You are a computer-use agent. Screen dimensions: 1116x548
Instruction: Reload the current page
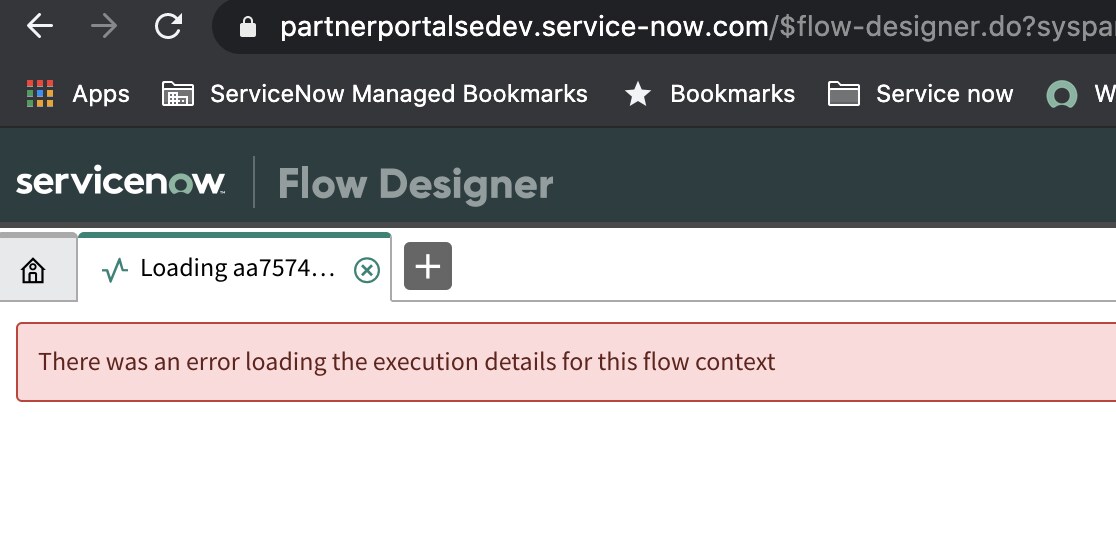pos(168,27)
